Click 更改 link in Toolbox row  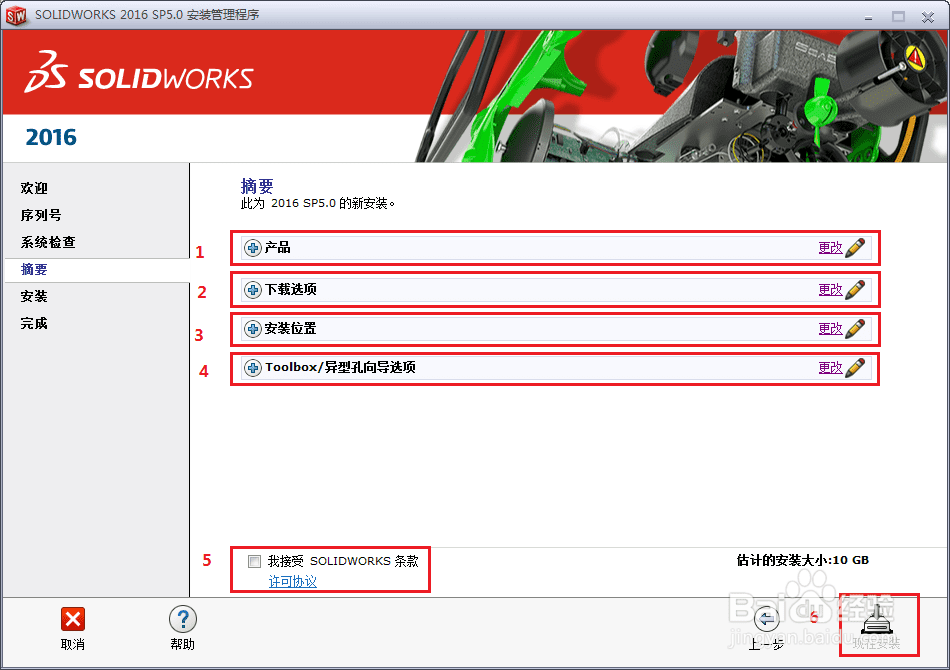[830, 367]
